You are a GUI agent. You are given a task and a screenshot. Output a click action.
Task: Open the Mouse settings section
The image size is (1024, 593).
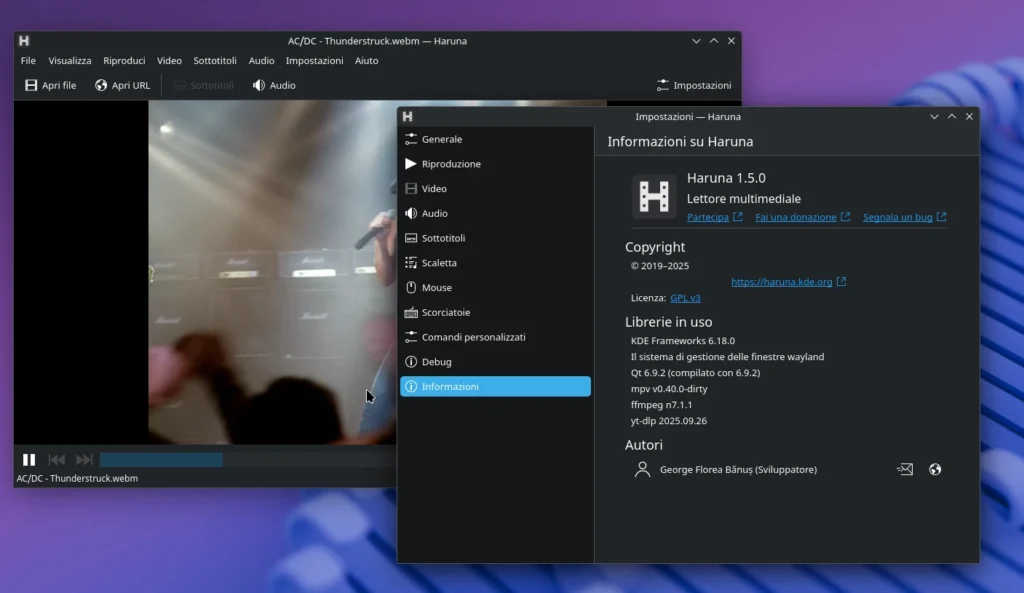click(x=434, y=287)
